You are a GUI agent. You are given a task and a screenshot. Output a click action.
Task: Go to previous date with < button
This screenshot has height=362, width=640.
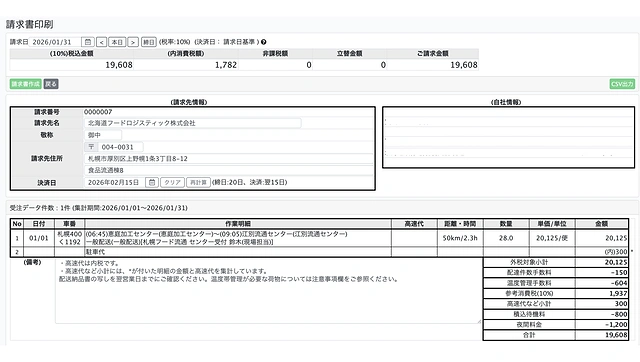pos(102,42)
